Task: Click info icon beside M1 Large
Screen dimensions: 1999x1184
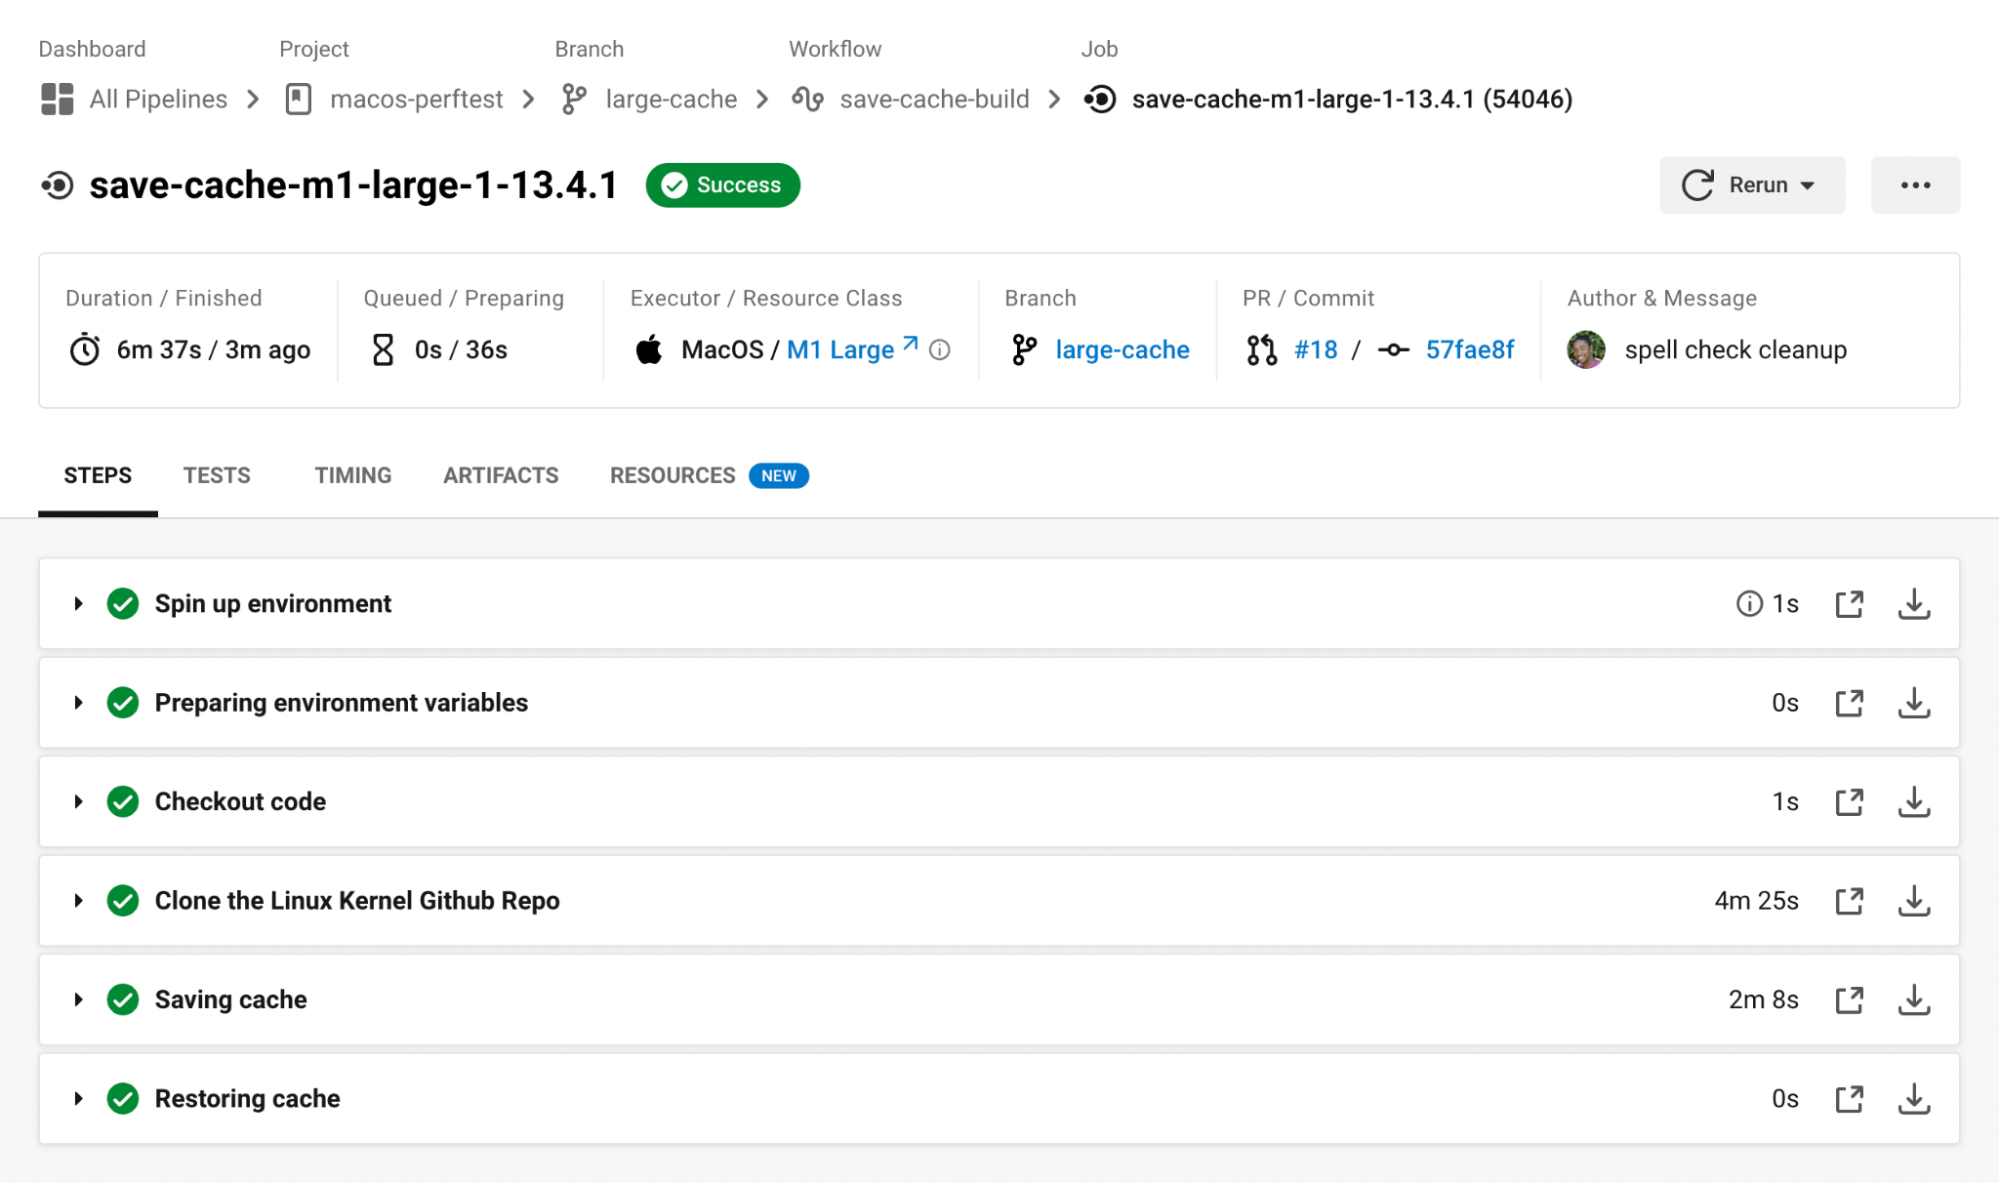Action: click(x=939, y=350)
